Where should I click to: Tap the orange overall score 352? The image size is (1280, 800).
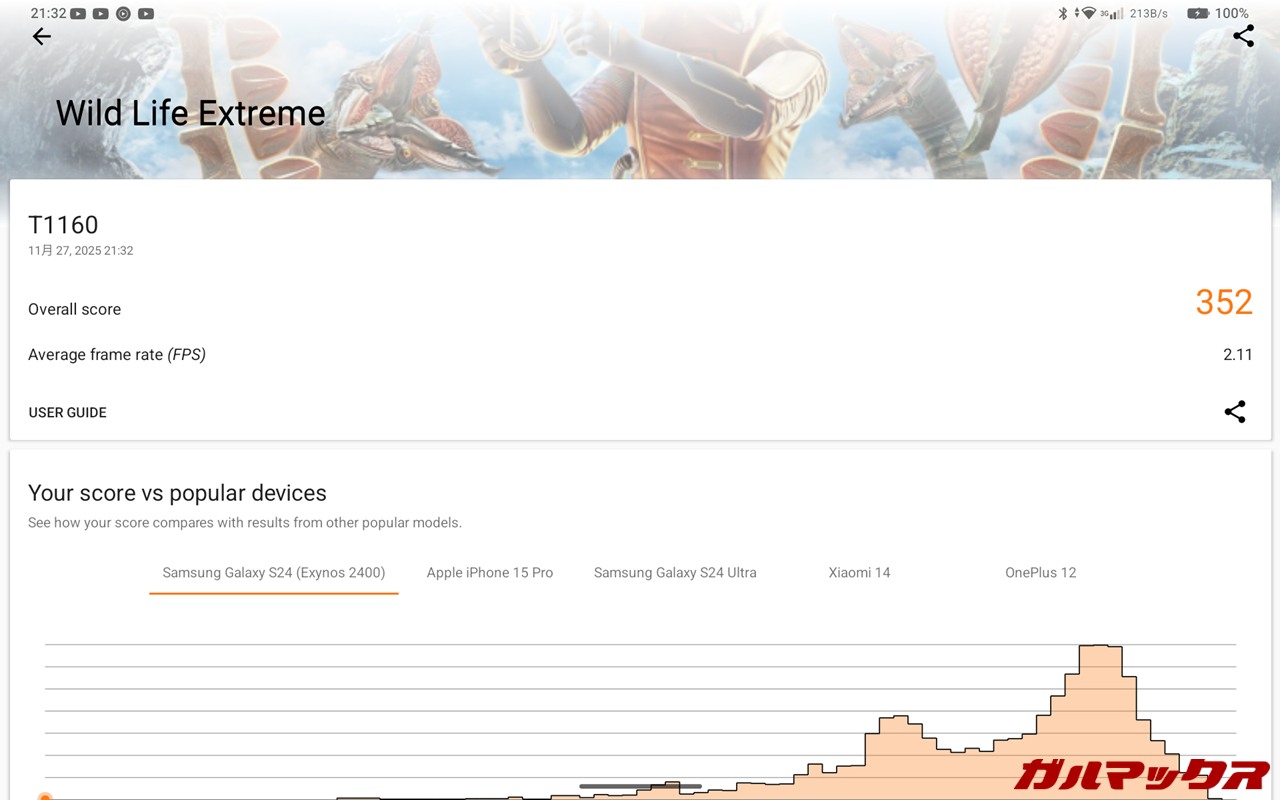tap(1224, 302)
